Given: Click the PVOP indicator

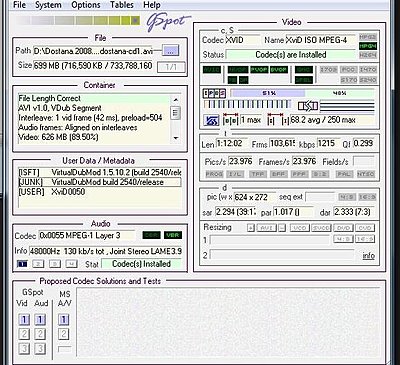Looking at the screenshot, I should point(259,70).
